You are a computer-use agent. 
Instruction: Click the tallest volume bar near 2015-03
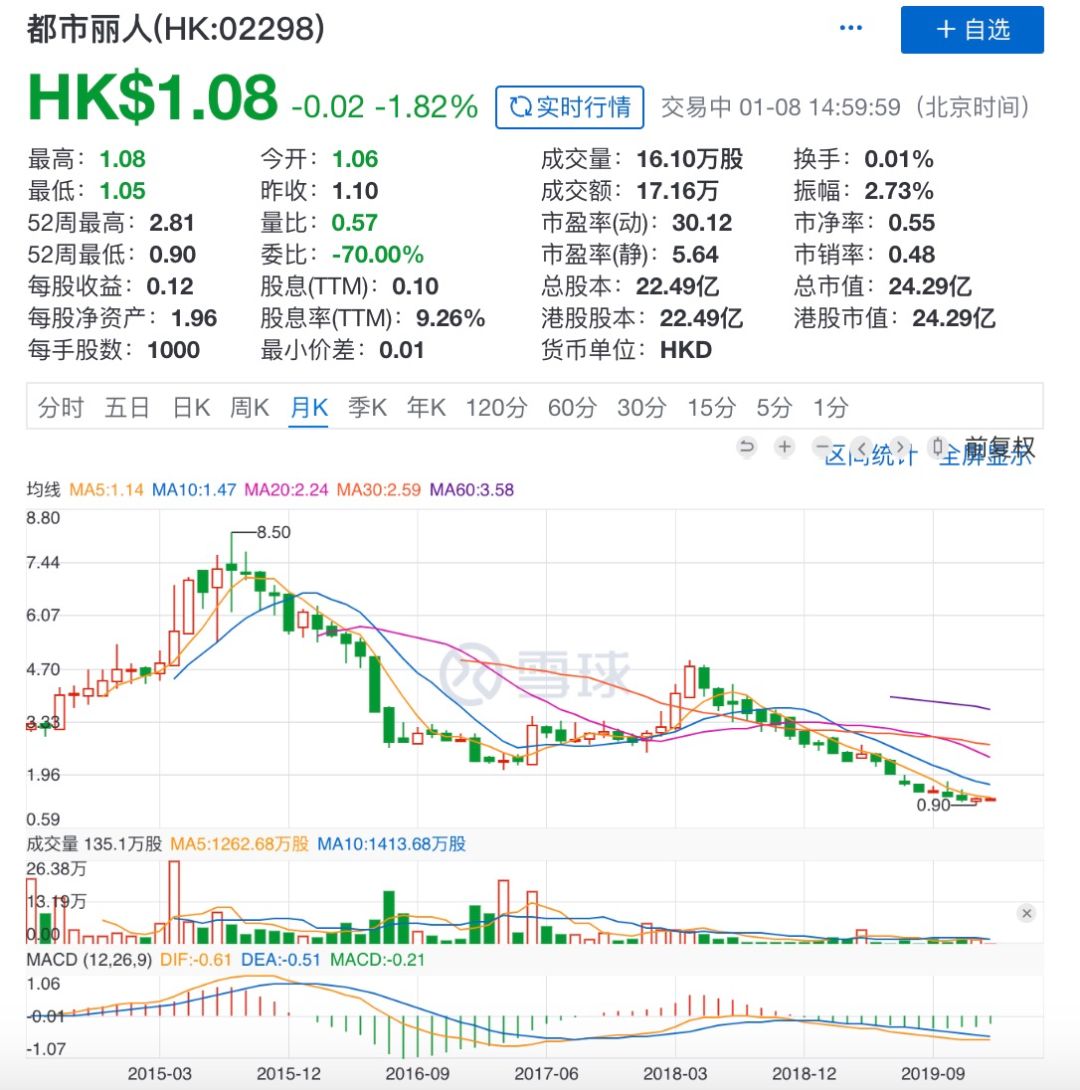pyautogui.click(x=174, y=902)
